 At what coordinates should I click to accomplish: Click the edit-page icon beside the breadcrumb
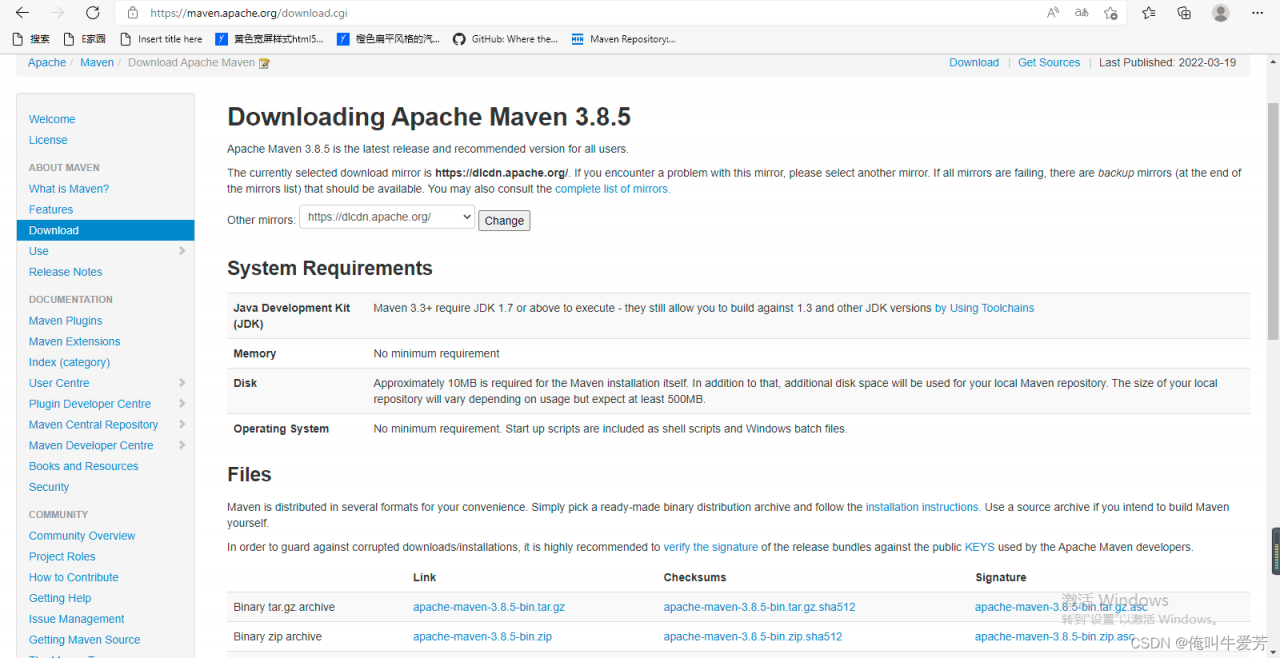pyautogui.click(x=264, y=63)
